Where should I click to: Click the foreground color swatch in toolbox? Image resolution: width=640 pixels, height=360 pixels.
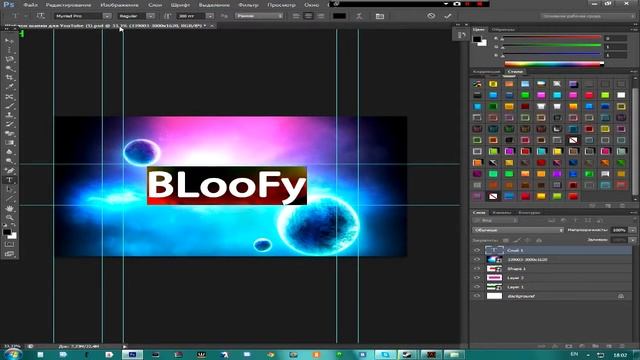[7, 232]
